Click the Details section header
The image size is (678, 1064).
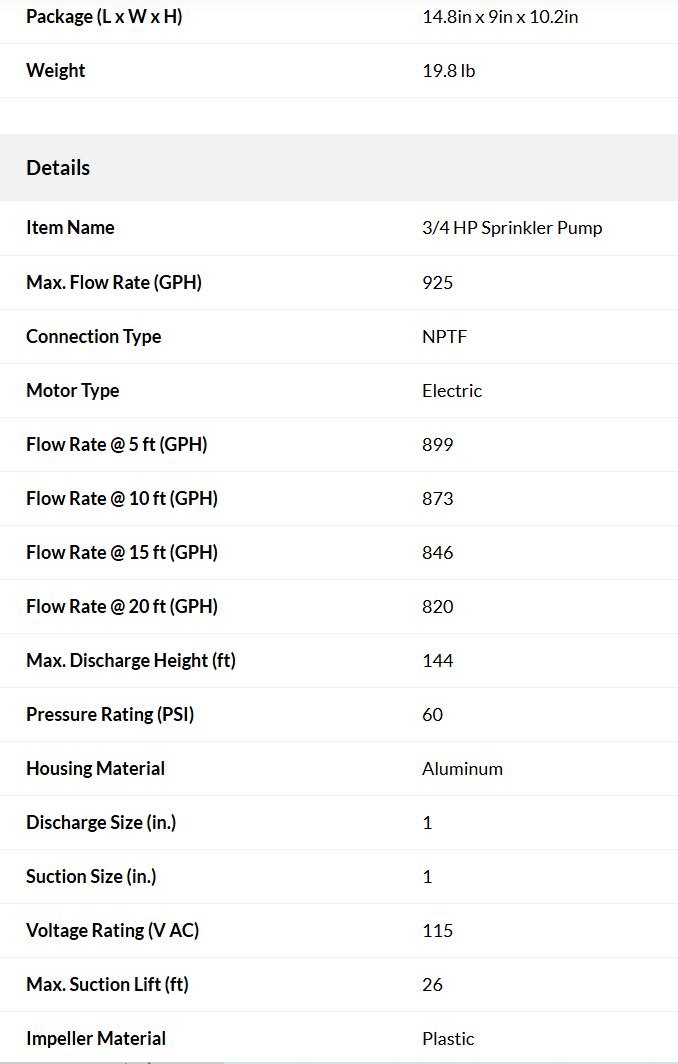tap(58, 168)
